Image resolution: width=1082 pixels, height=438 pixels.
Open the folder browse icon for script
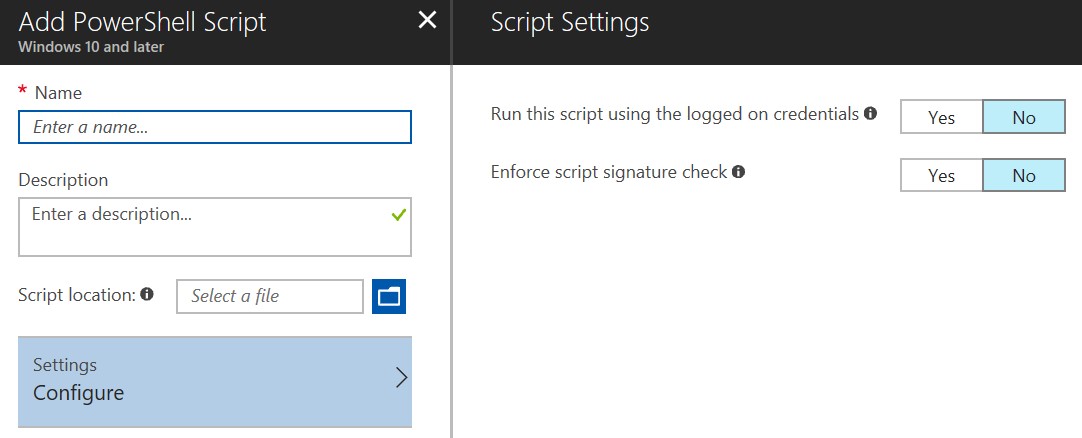[x=389, y=296]
